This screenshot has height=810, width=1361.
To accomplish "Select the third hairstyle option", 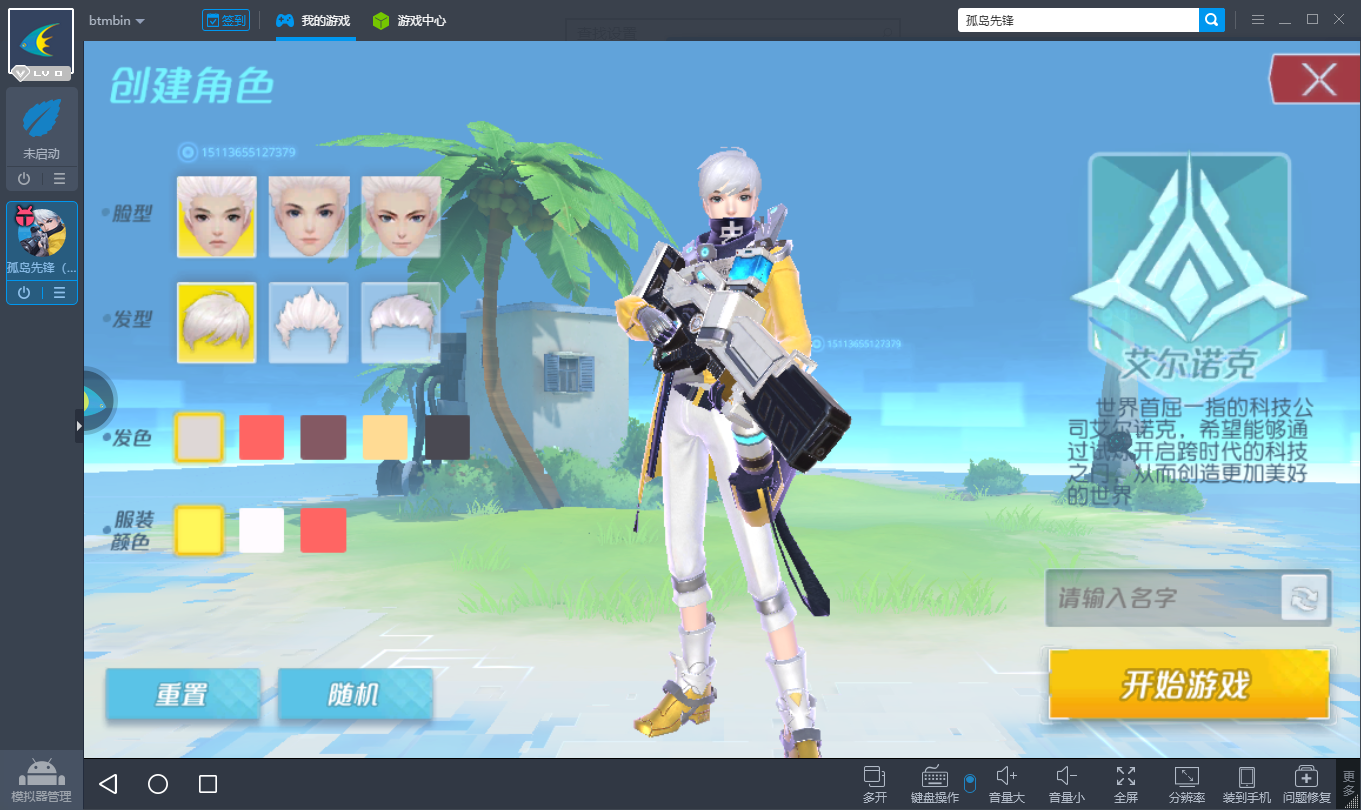I will [401, 322].
